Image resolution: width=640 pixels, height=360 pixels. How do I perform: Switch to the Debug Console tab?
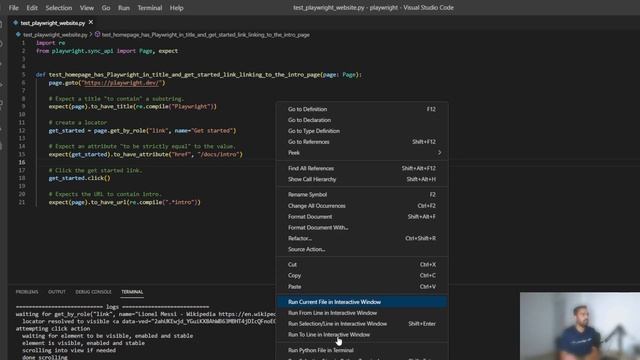(93, 292)
